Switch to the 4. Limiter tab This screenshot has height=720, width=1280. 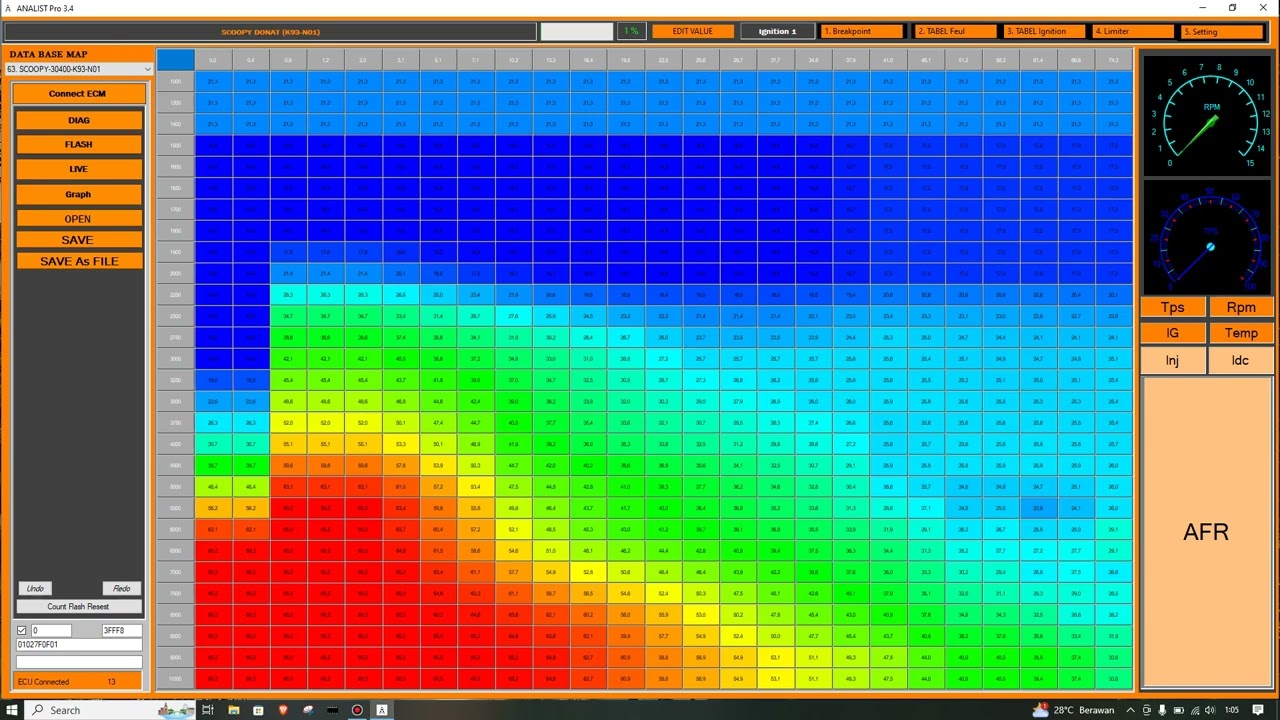click(1133, 31)
